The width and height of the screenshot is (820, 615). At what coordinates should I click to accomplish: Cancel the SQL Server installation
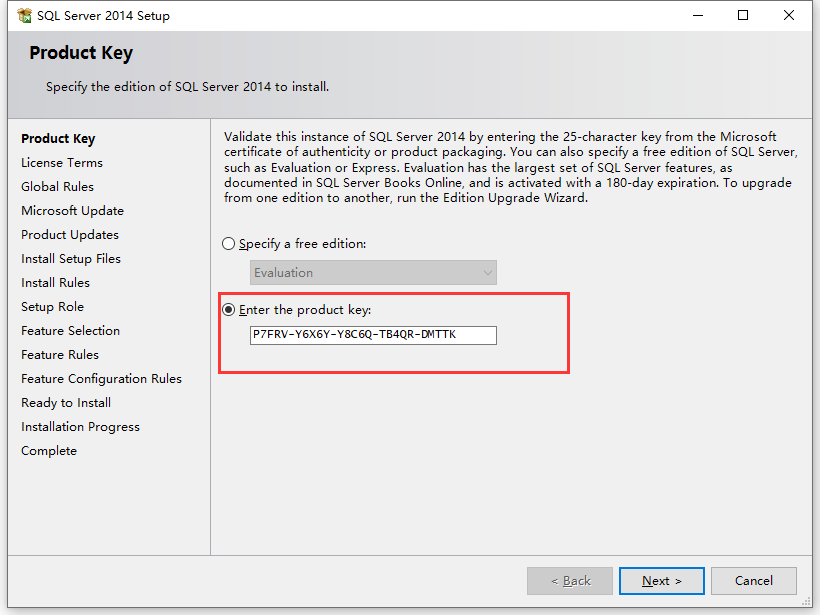pos(753,581)
